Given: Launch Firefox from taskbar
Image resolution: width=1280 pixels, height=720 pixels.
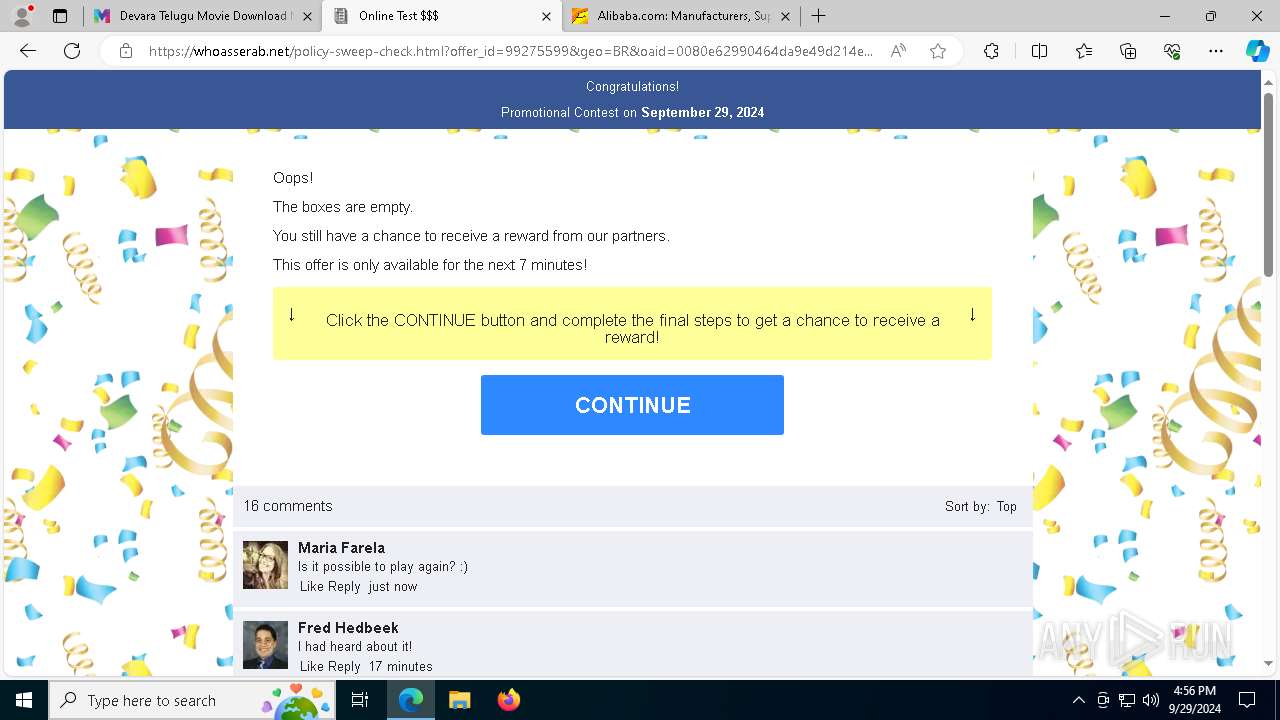Looking at the screenshot, I should 508,700.
